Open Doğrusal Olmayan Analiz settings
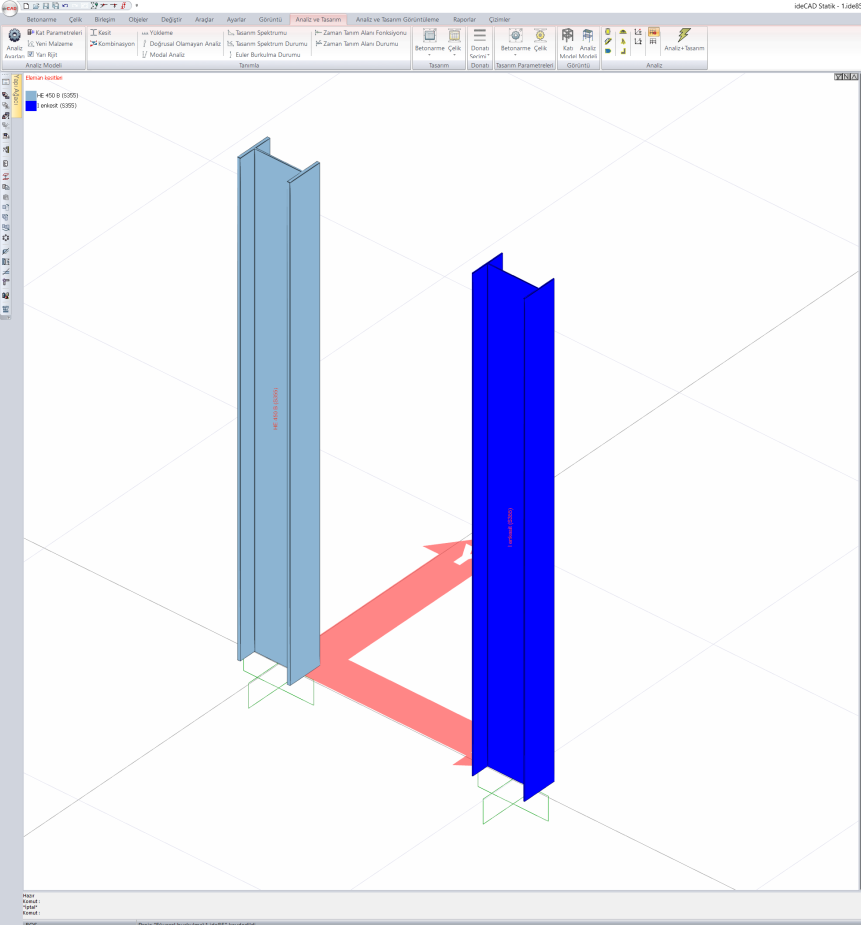 (x=182, y=44)
